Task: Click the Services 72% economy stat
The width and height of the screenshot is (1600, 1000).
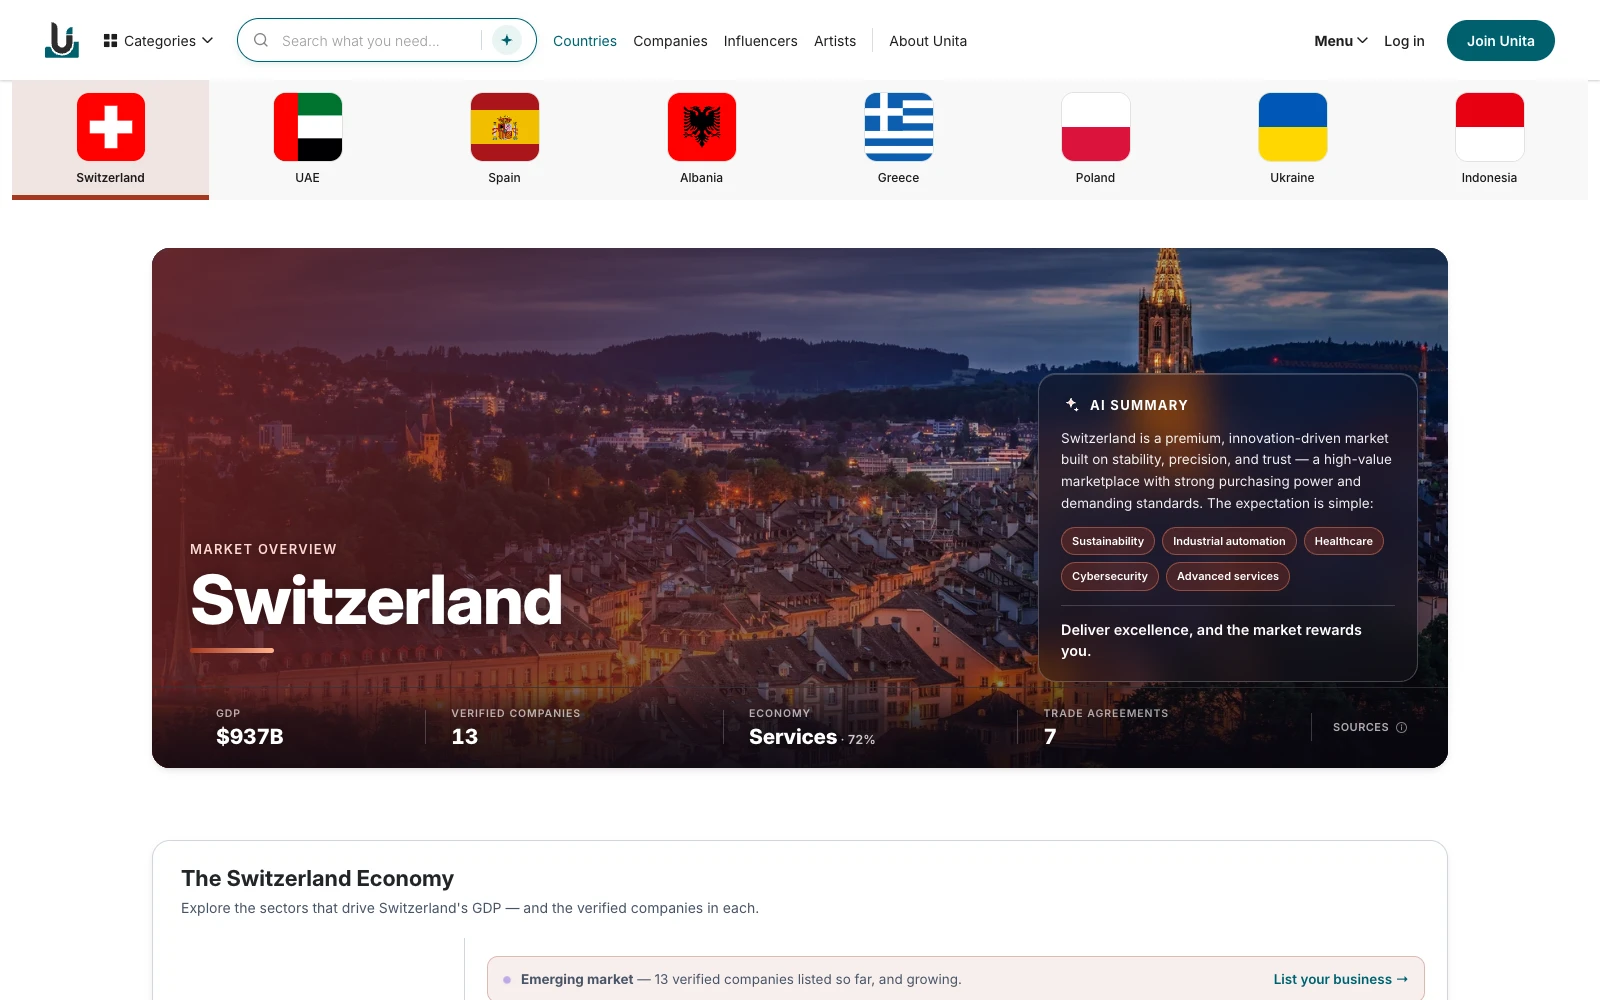Action: pos(812,737)
